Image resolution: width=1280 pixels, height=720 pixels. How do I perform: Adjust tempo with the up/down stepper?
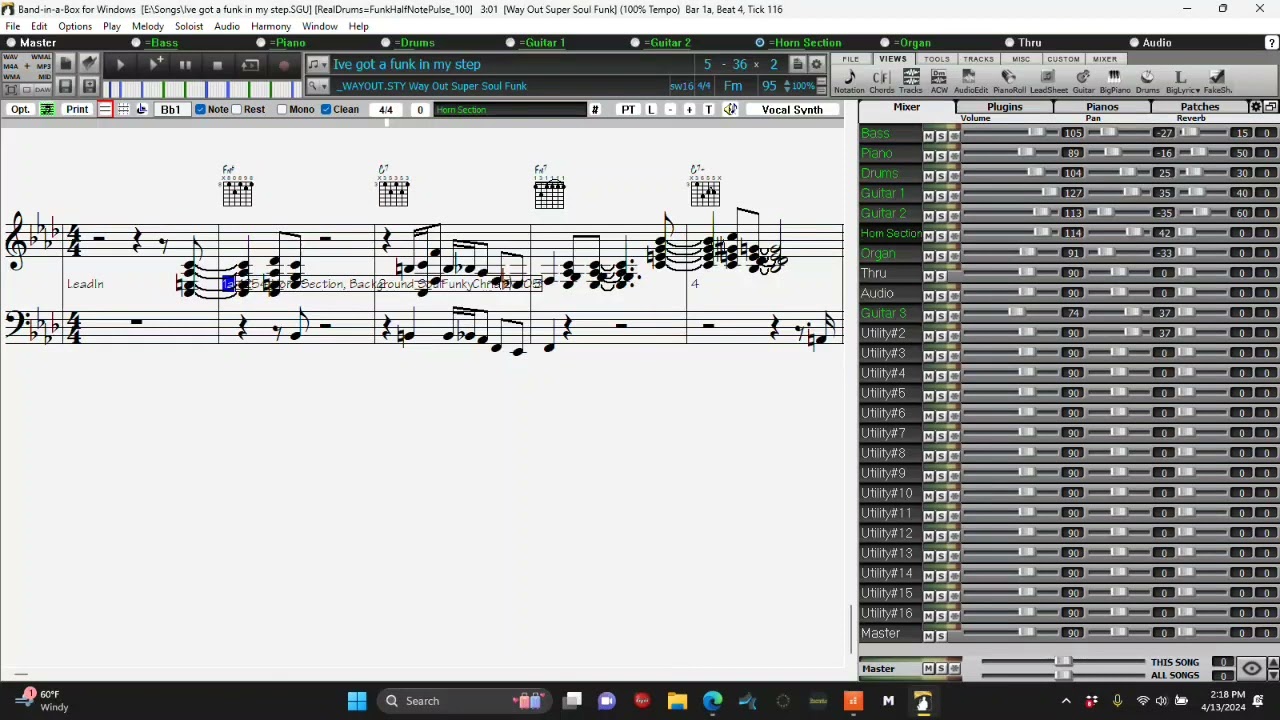click(x=786, y=86)
